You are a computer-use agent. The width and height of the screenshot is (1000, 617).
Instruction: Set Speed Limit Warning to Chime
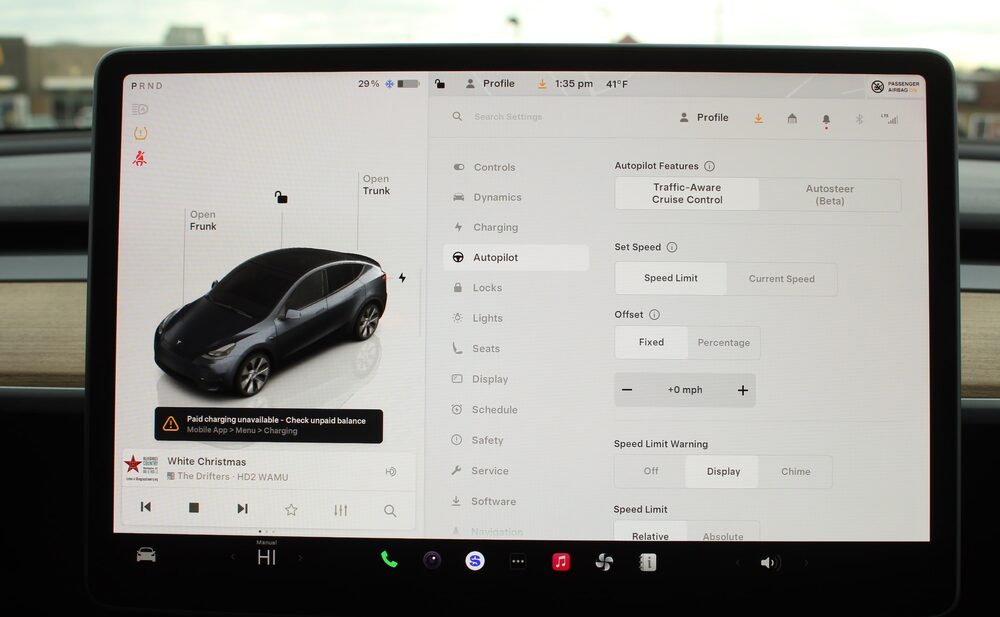795,471
